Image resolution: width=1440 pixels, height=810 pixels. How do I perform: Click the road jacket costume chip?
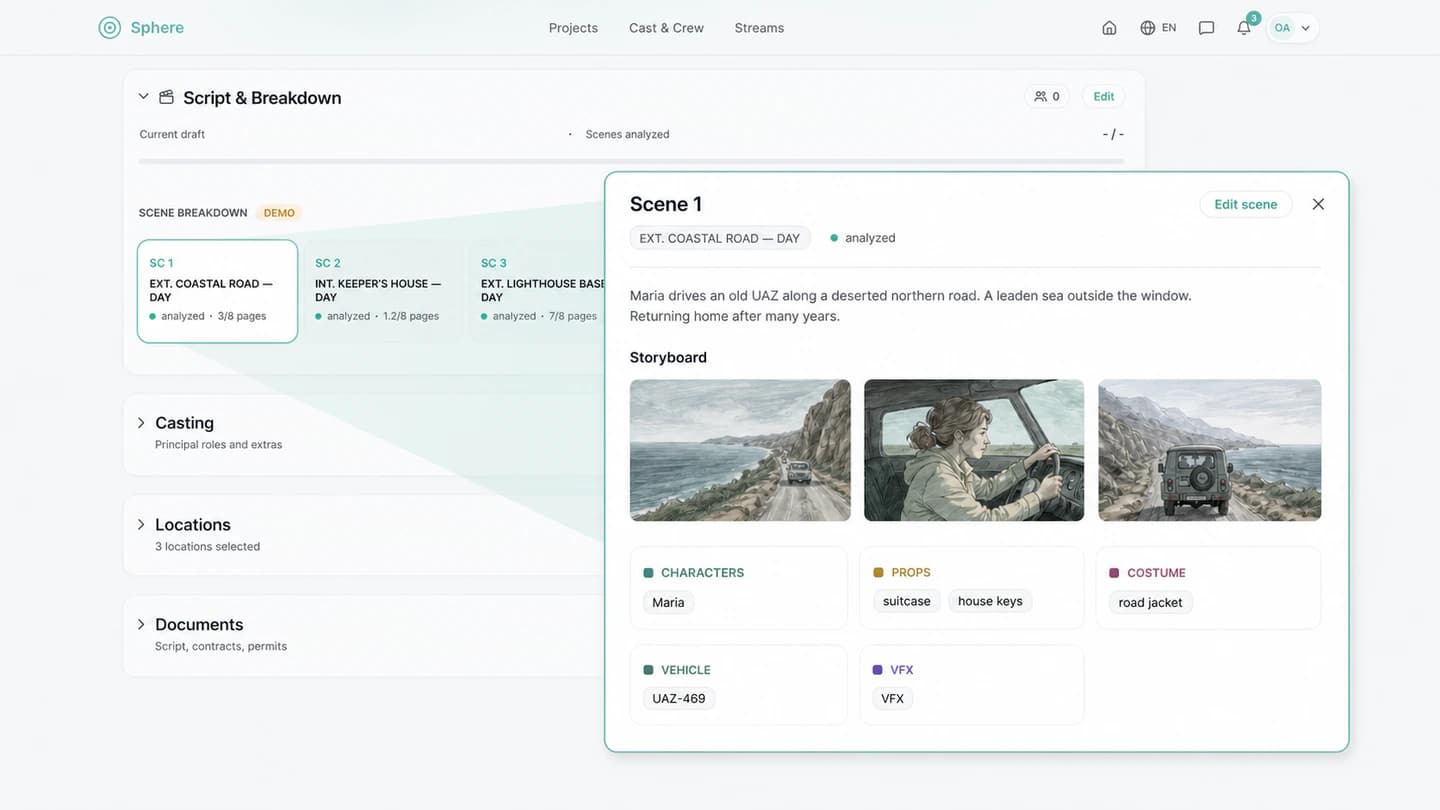(1151, 602)
